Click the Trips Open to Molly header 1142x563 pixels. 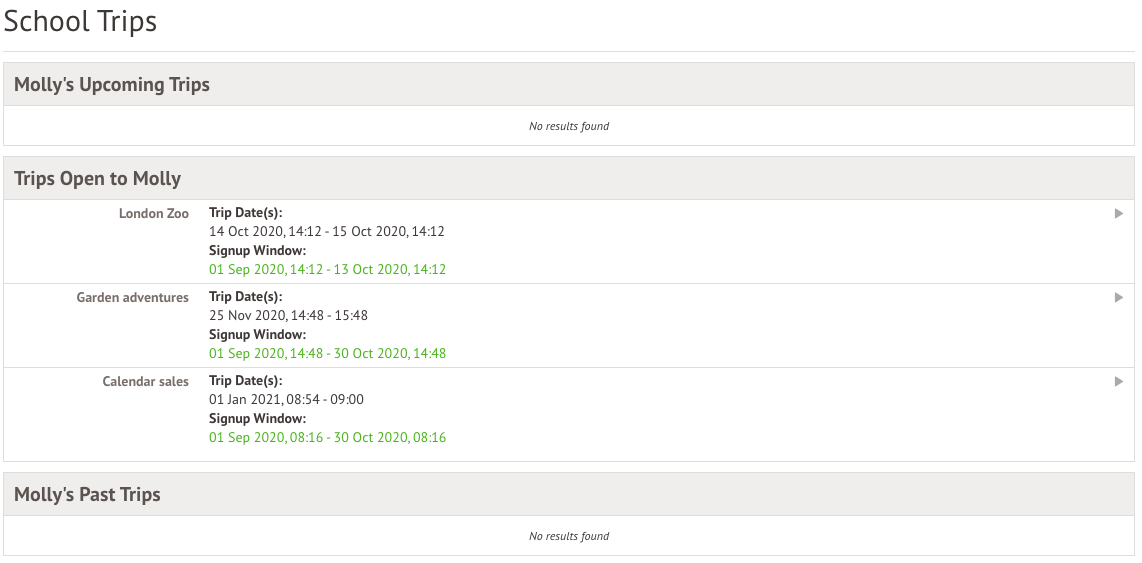(98, 179)
